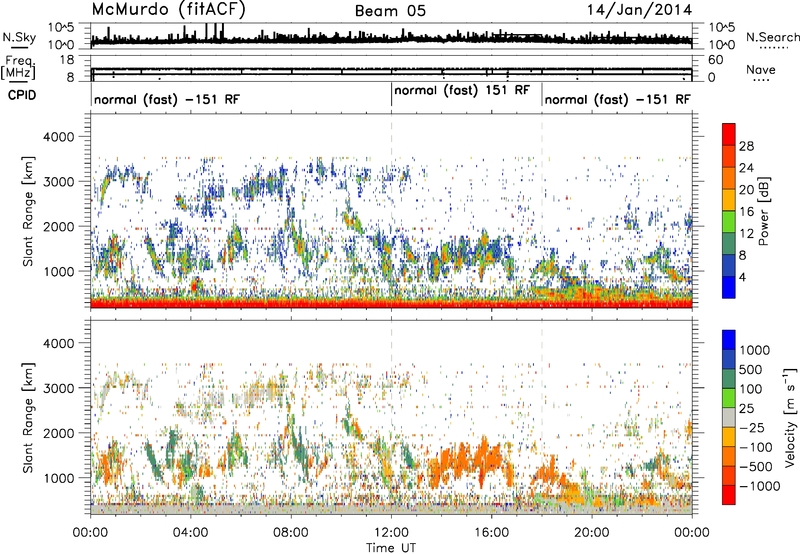
Task: Click the last 'normal (fast) -151 RF' label after 18:00
Action: 617,99
